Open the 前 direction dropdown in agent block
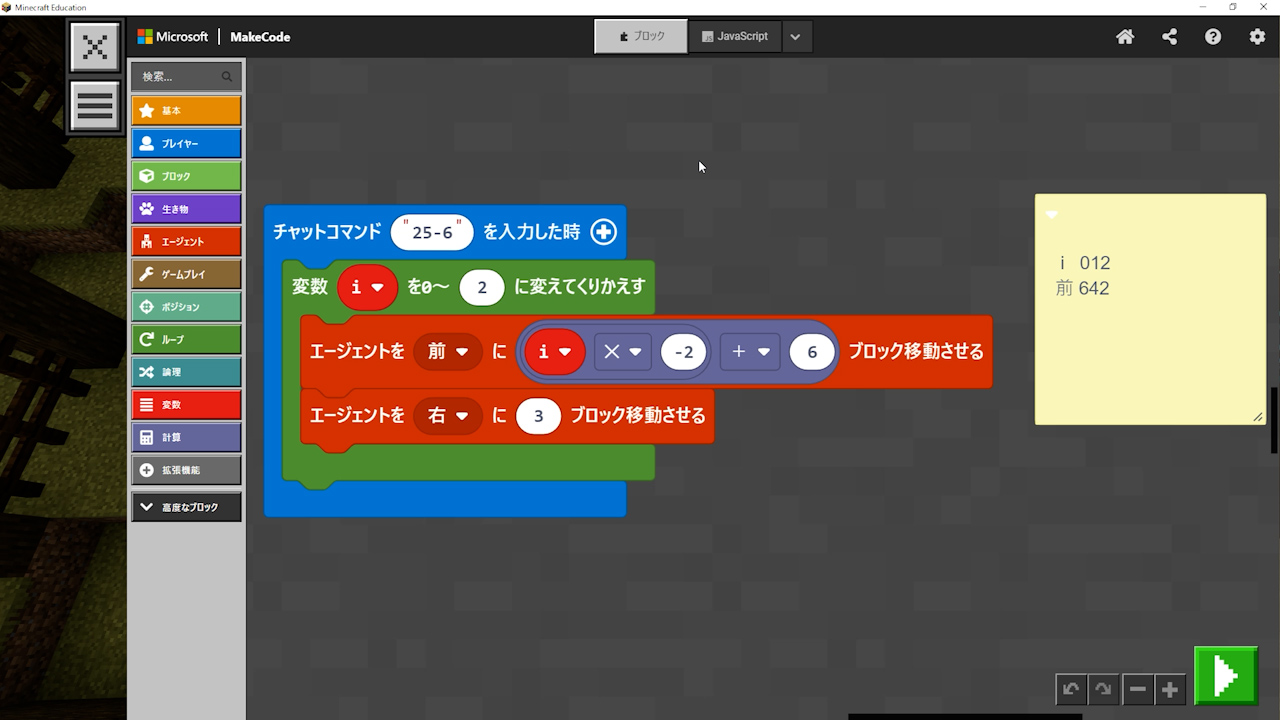This screenshot has height=720, width=1280. pos(448,352)
